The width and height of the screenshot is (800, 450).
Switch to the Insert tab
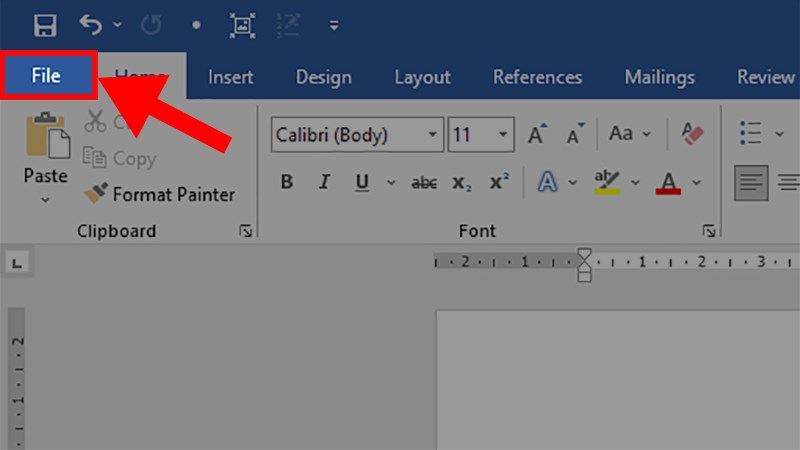(x=231, y=77)
